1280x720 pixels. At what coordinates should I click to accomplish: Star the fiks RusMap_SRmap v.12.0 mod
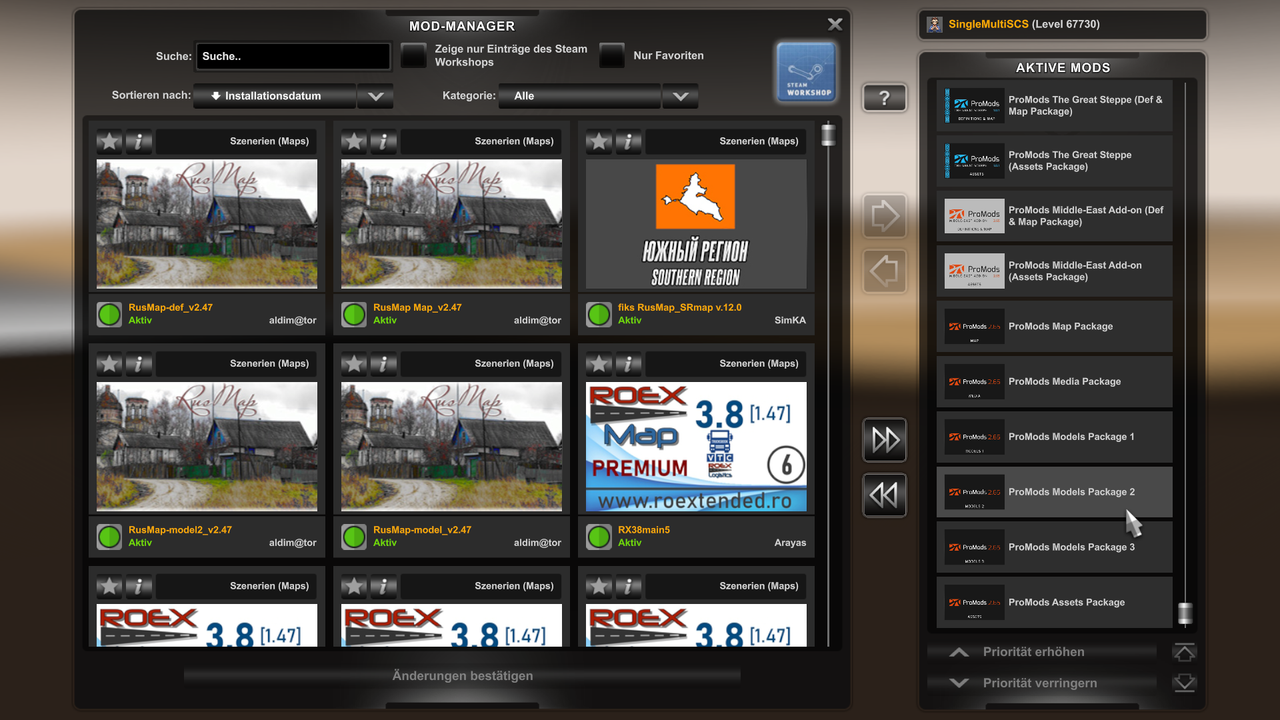pos(599,141)
